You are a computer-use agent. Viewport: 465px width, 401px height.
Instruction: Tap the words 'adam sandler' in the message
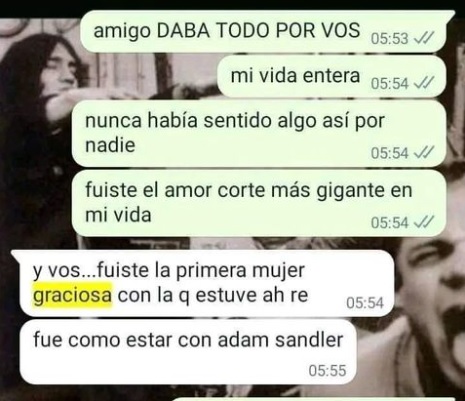280,340
